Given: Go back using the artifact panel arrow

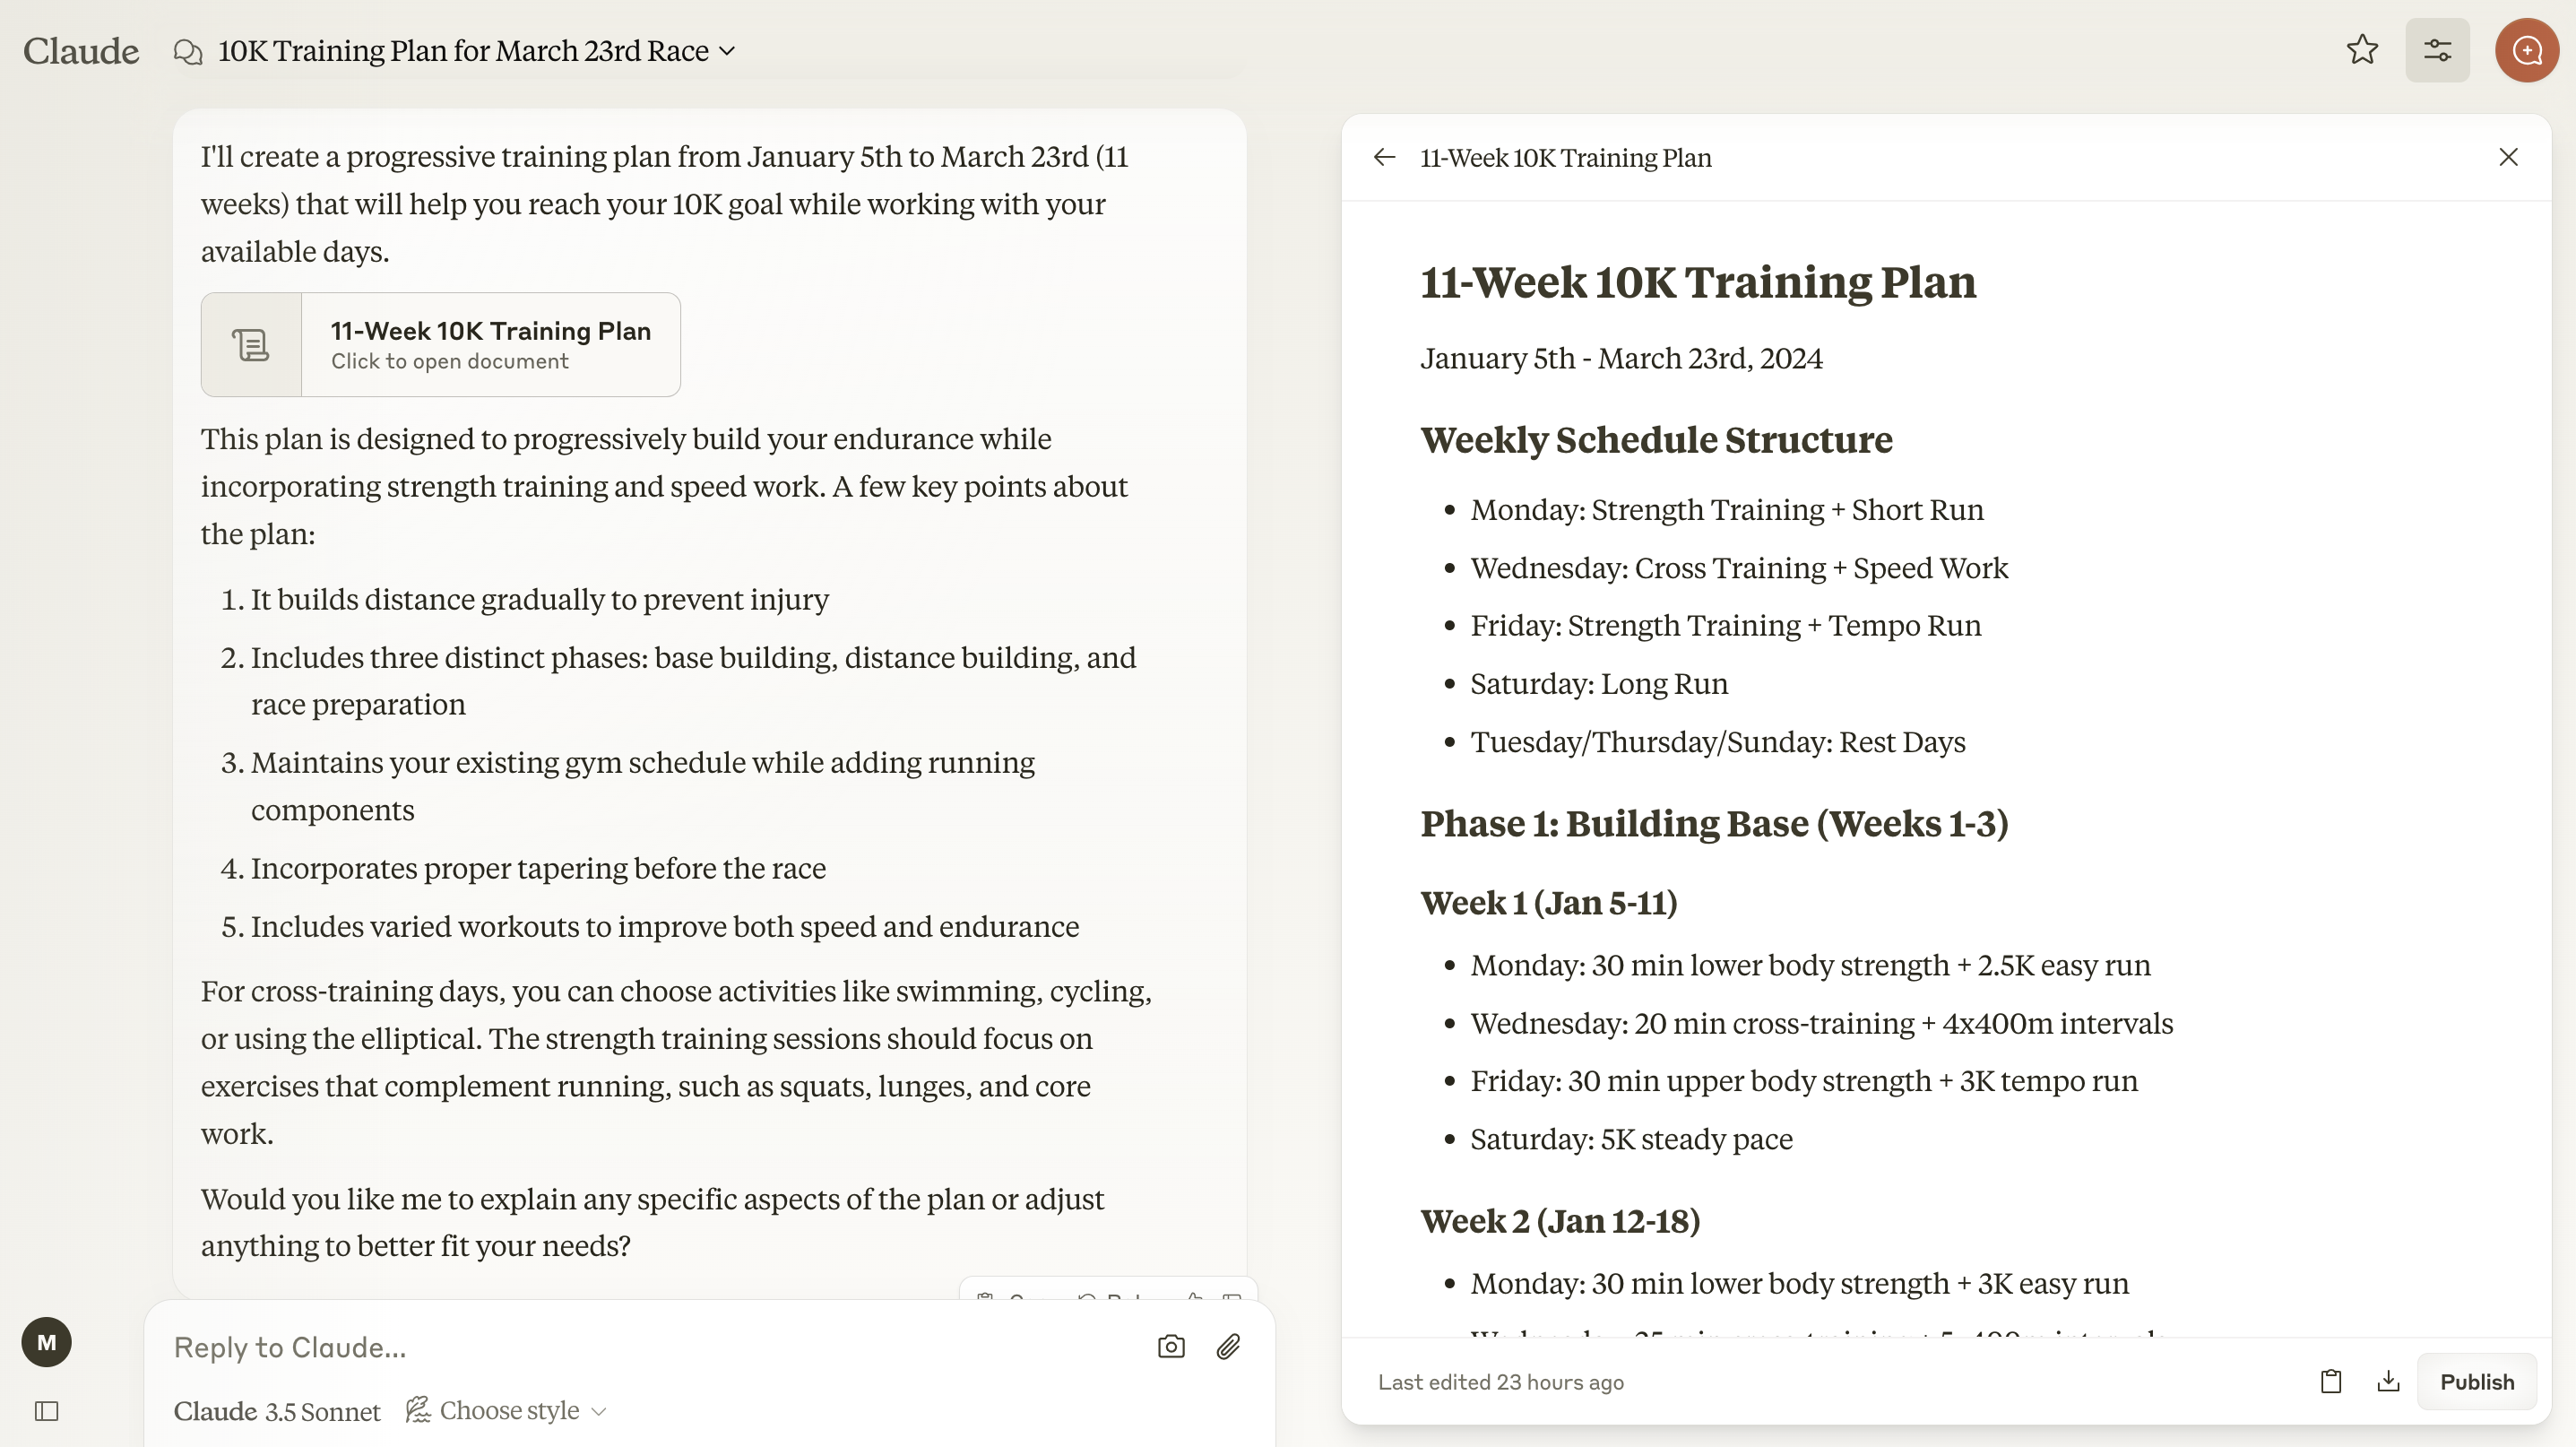Looking at the screenshot, I should (1384, 157).
